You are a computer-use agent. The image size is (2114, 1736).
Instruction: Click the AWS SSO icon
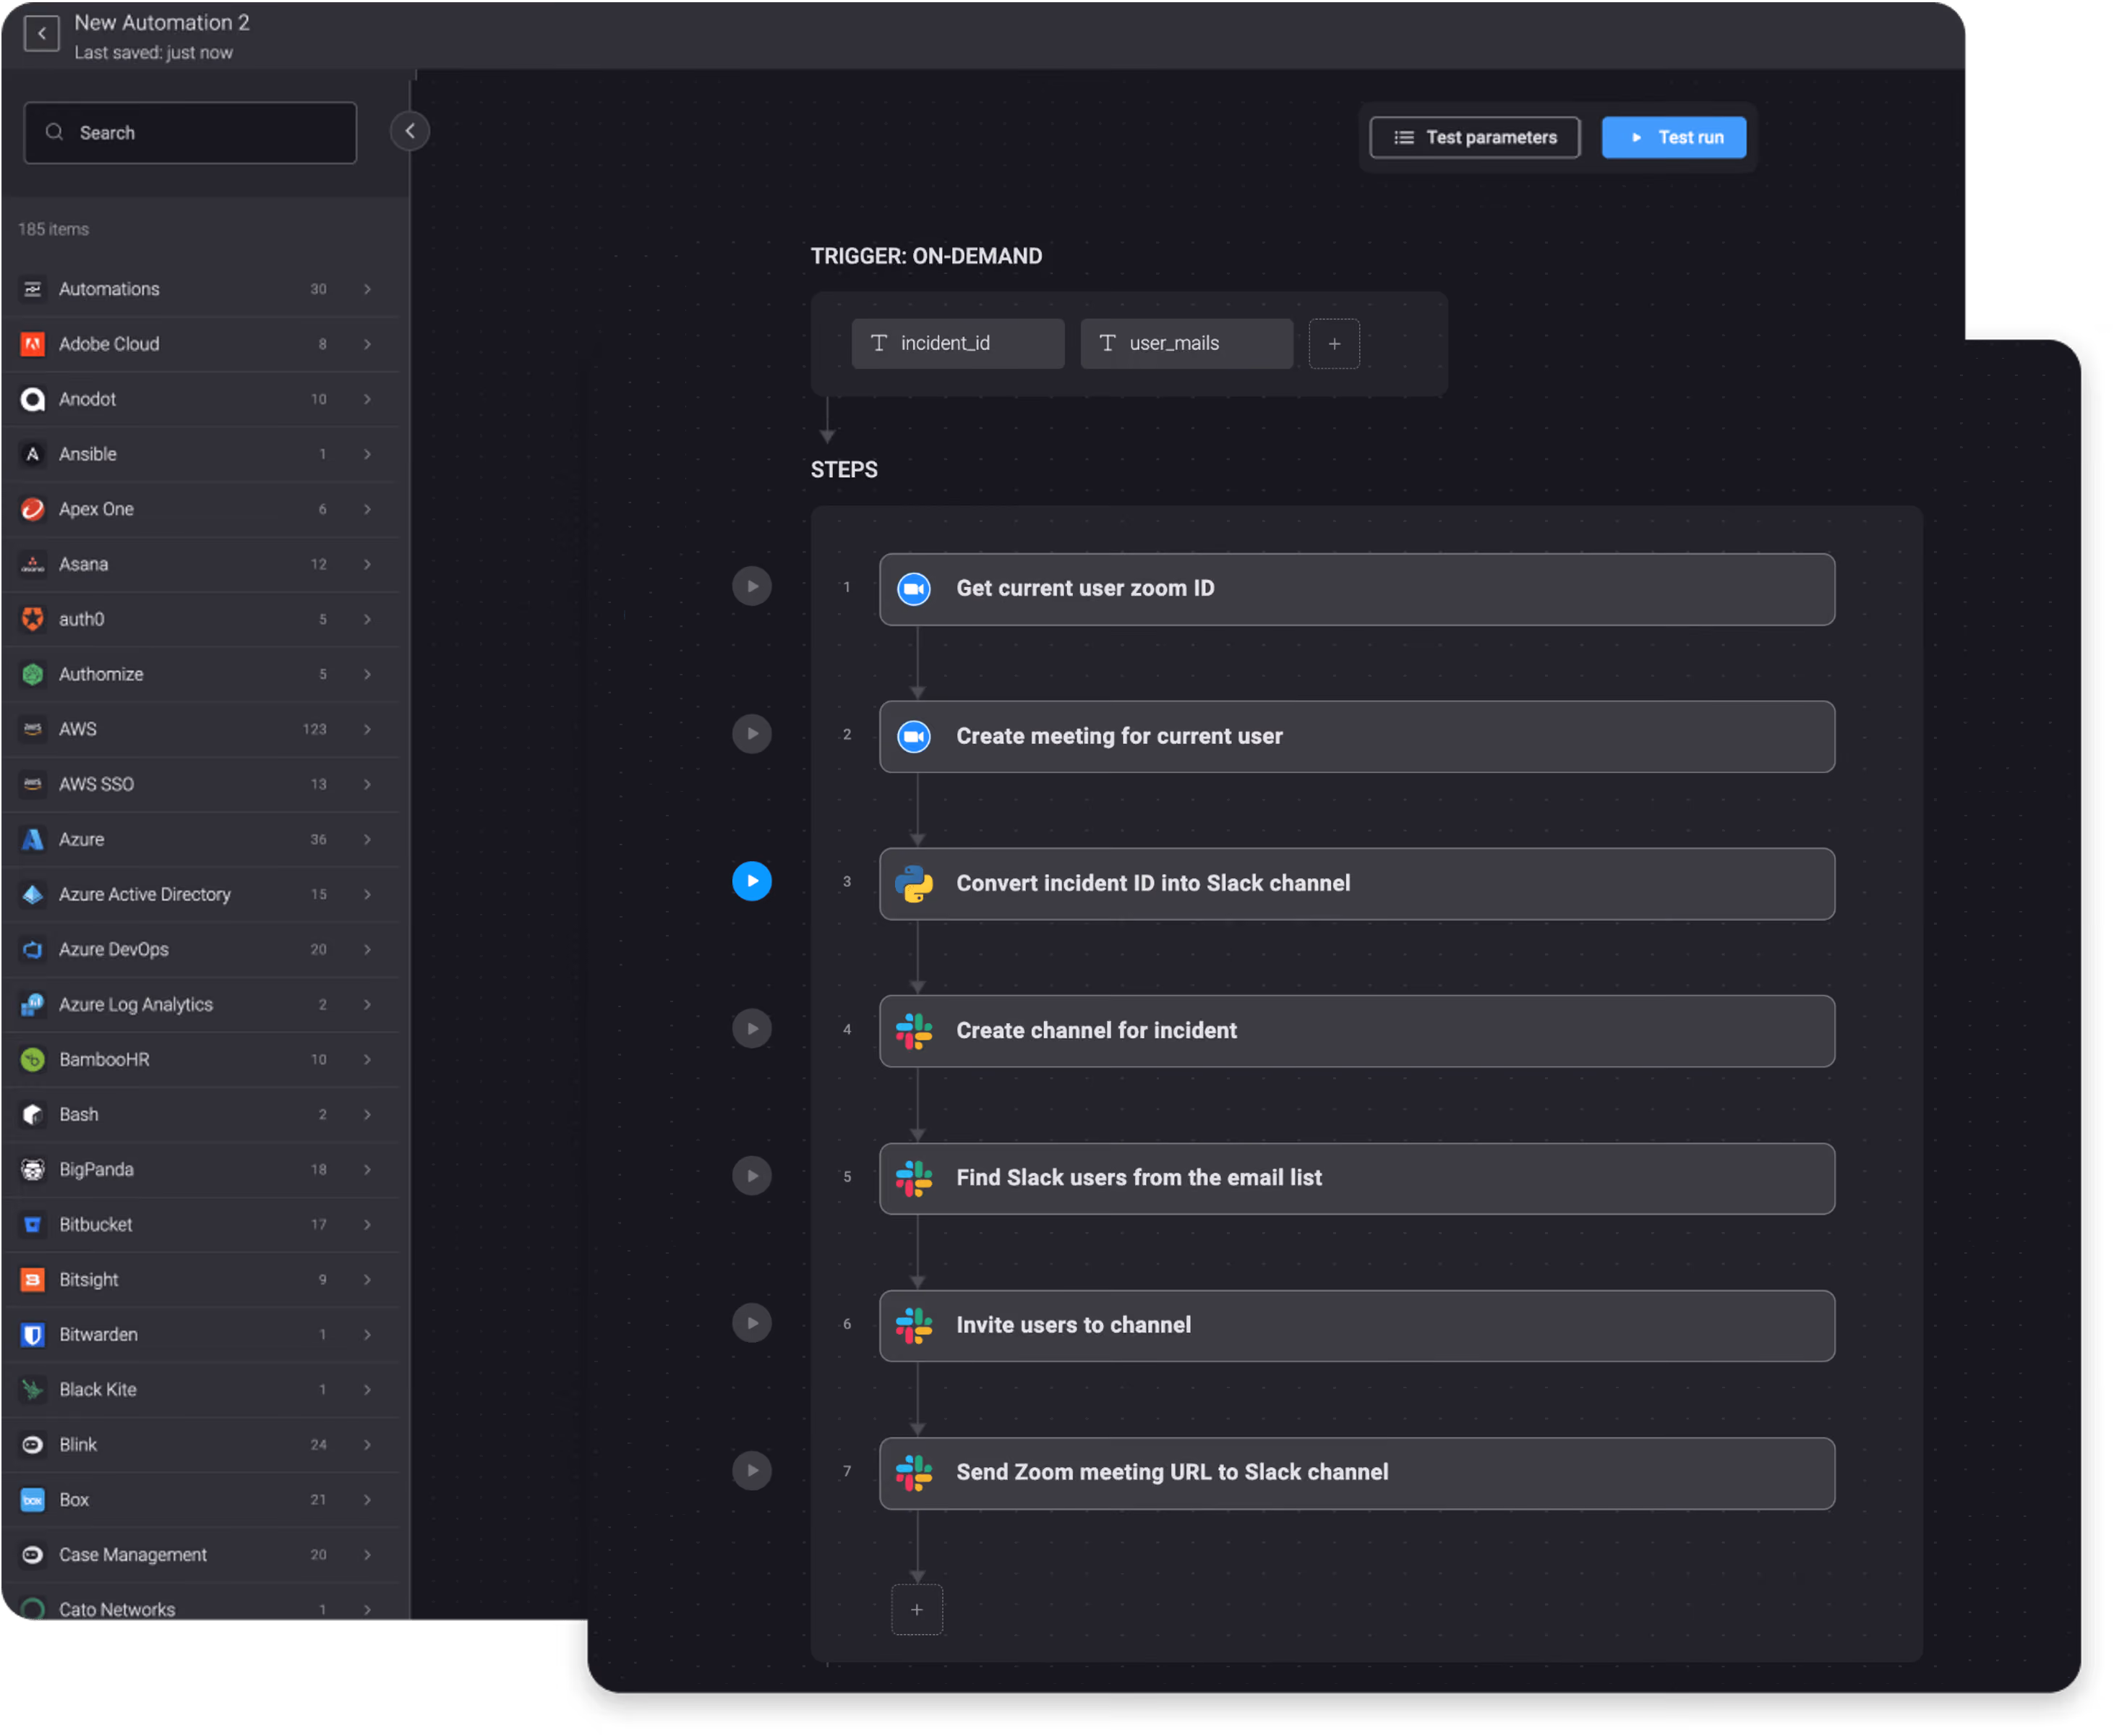click(33, 785)
